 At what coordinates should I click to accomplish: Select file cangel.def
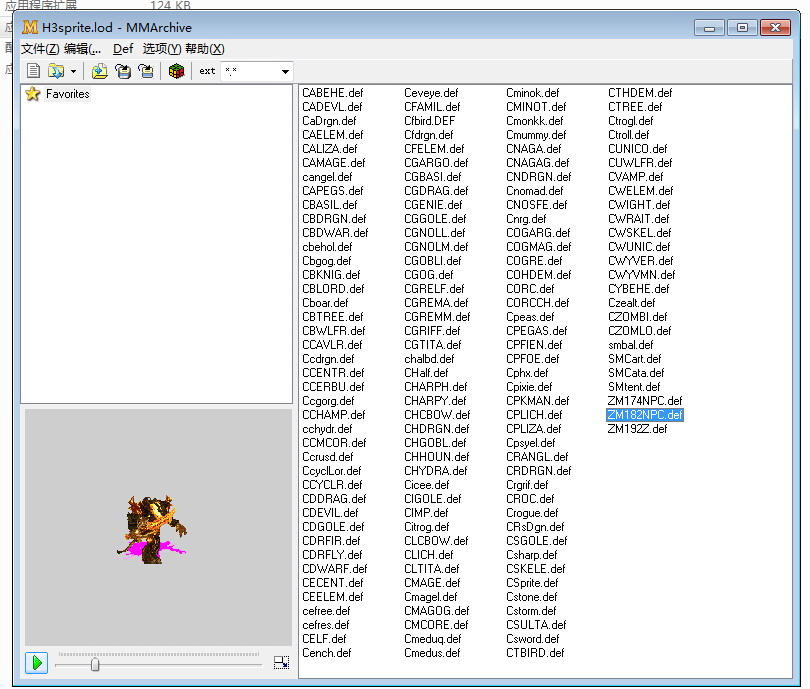pyautogui.click(x=327, y=177)
